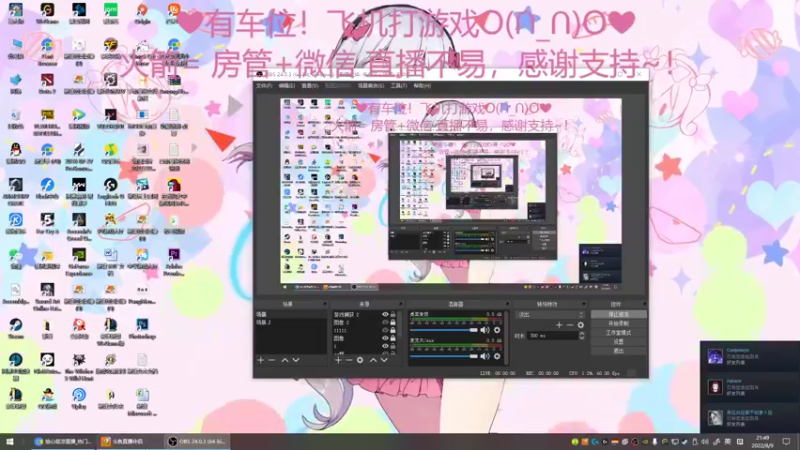Select 场景 2 in the scenes list
This screenshot has height=450, width=800.
(x=290, y=322)
